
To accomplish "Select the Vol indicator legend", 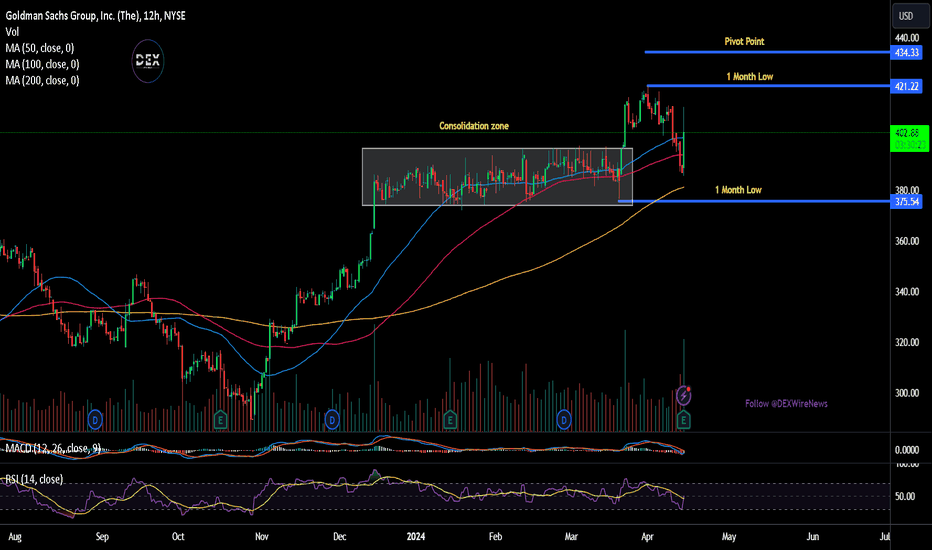I will tap(12, 32).
